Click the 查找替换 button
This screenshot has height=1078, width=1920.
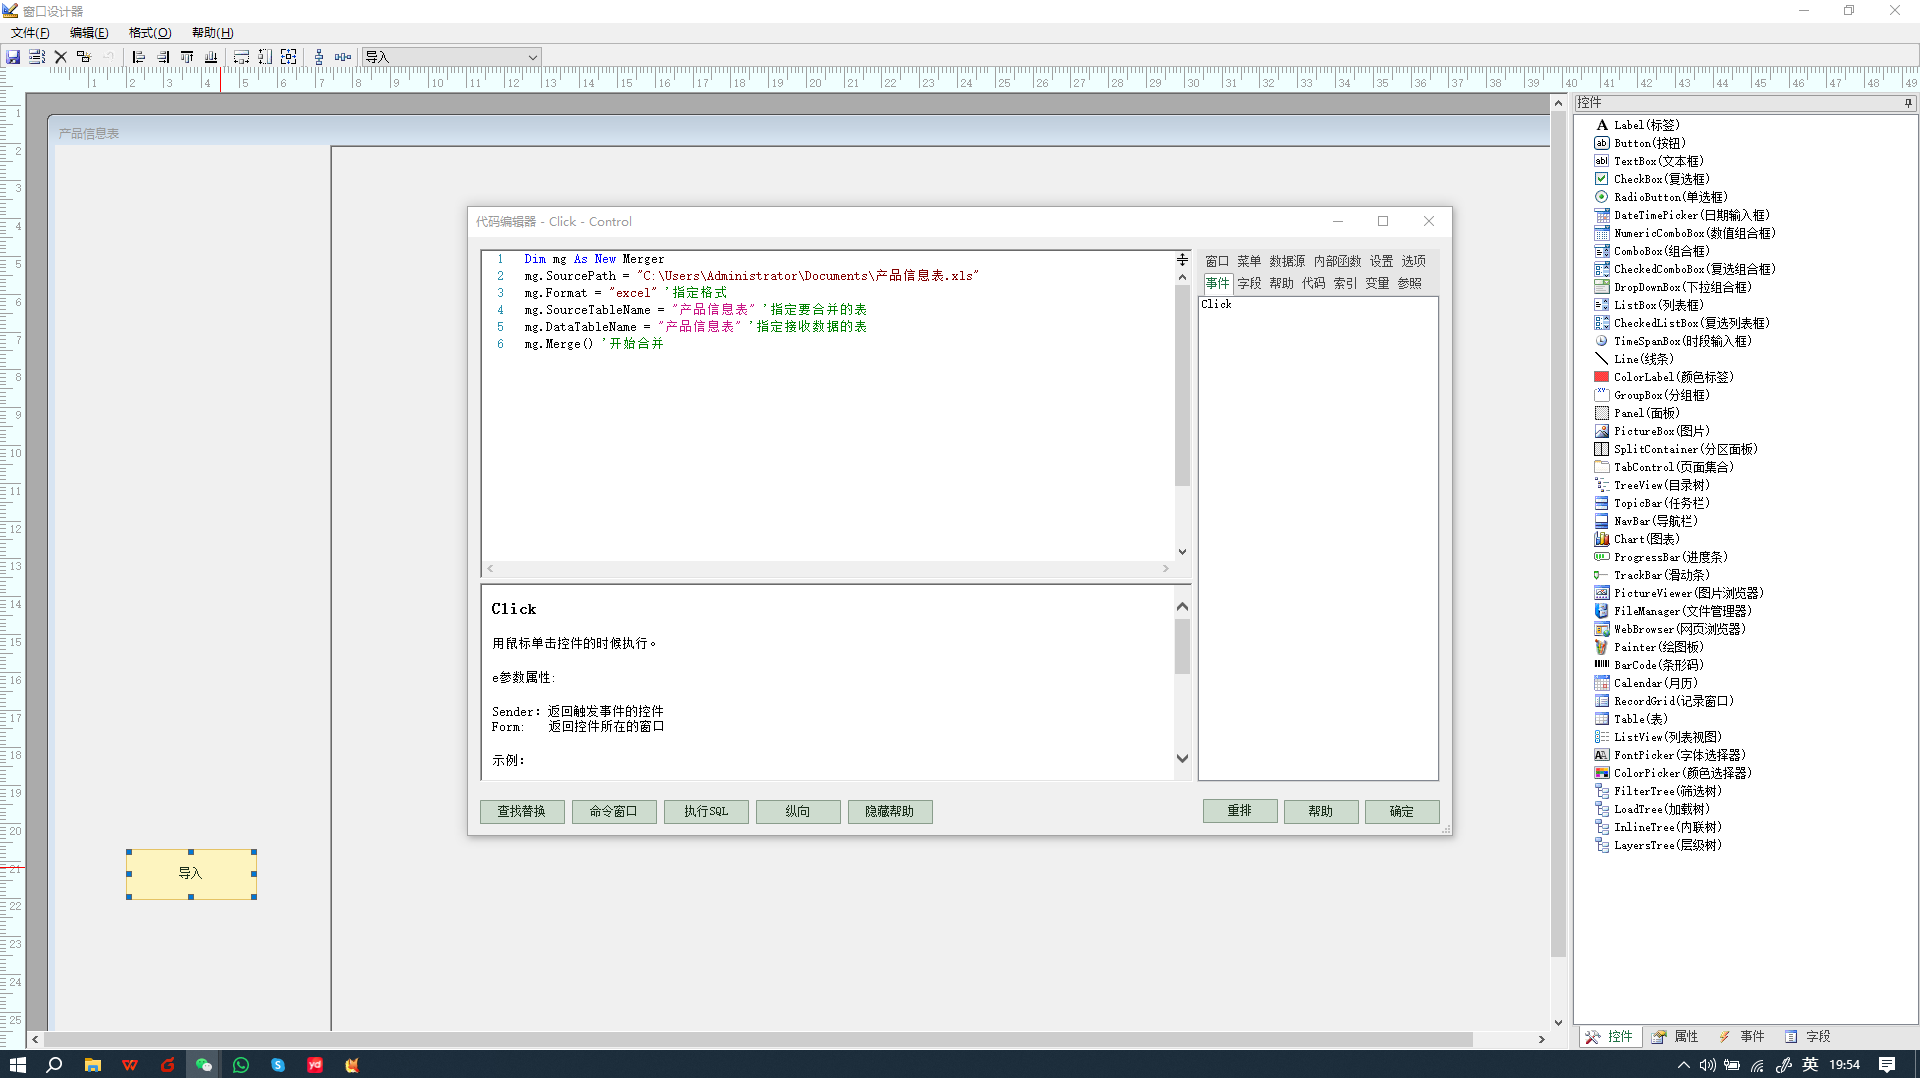tap(522, 811)
